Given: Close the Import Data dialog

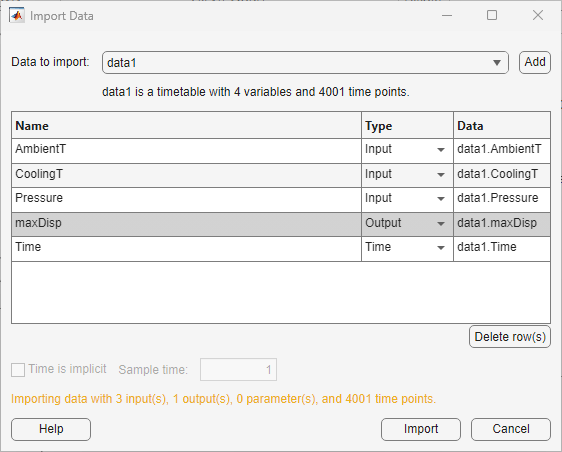Looking at the screenshot, I should click(538, 15).
